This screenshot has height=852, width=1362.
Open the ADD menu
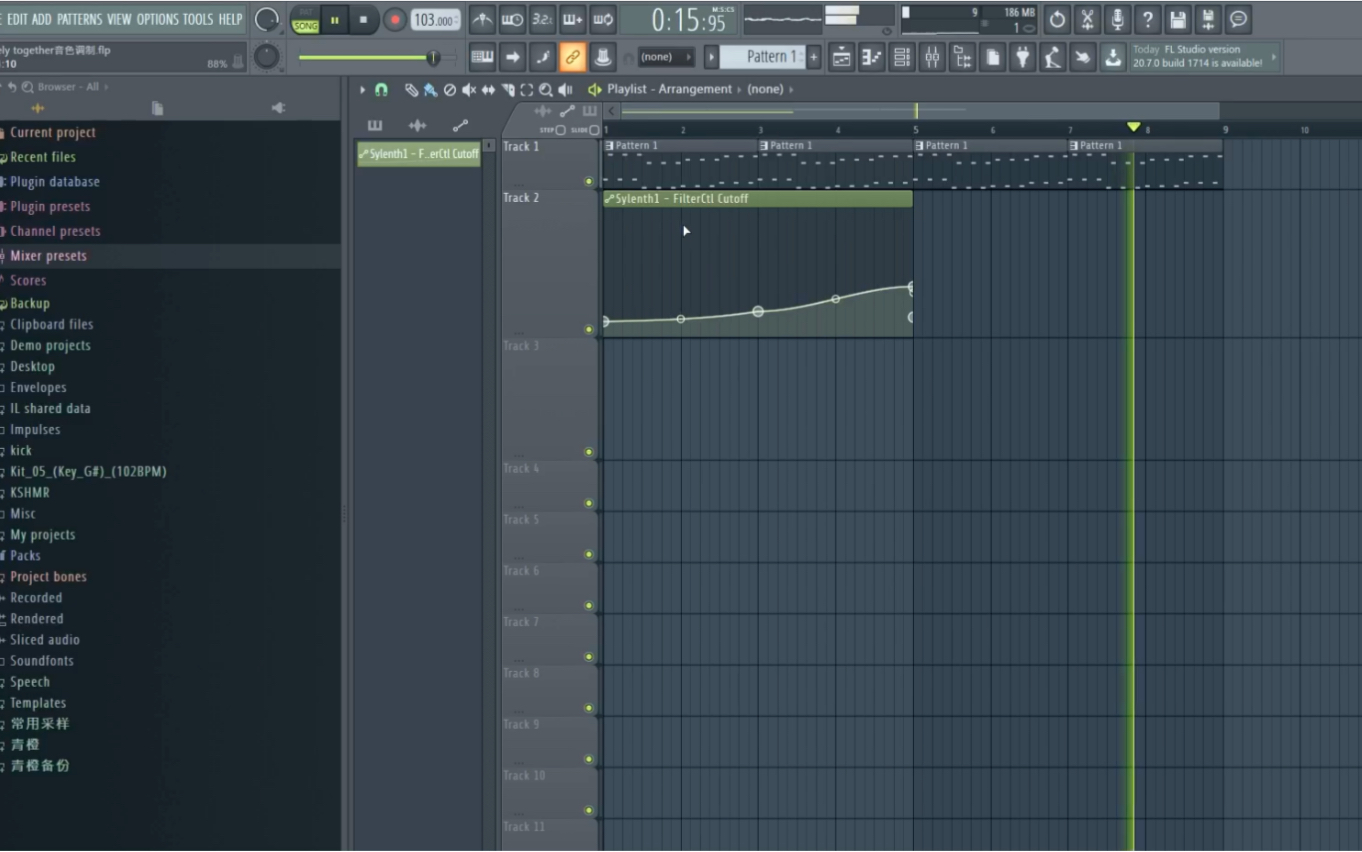point(42,19)
